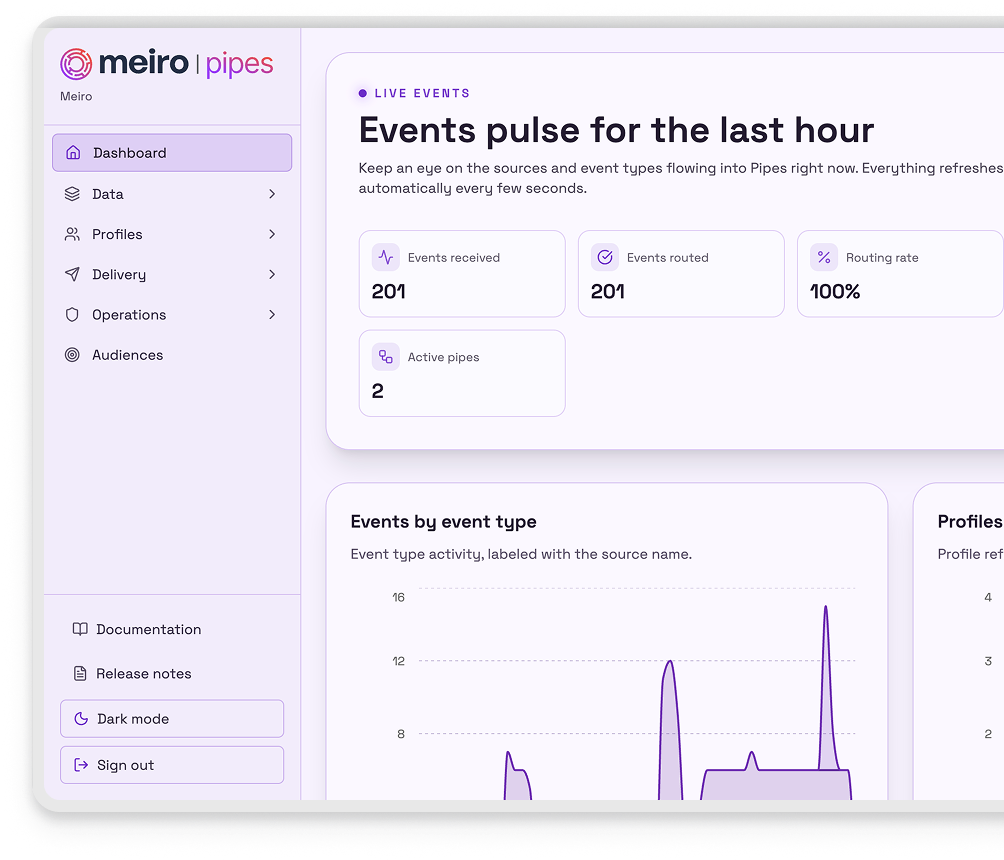Click the Routing rate percent icon
Viewport: 1004px width, 860px height.
824,257
